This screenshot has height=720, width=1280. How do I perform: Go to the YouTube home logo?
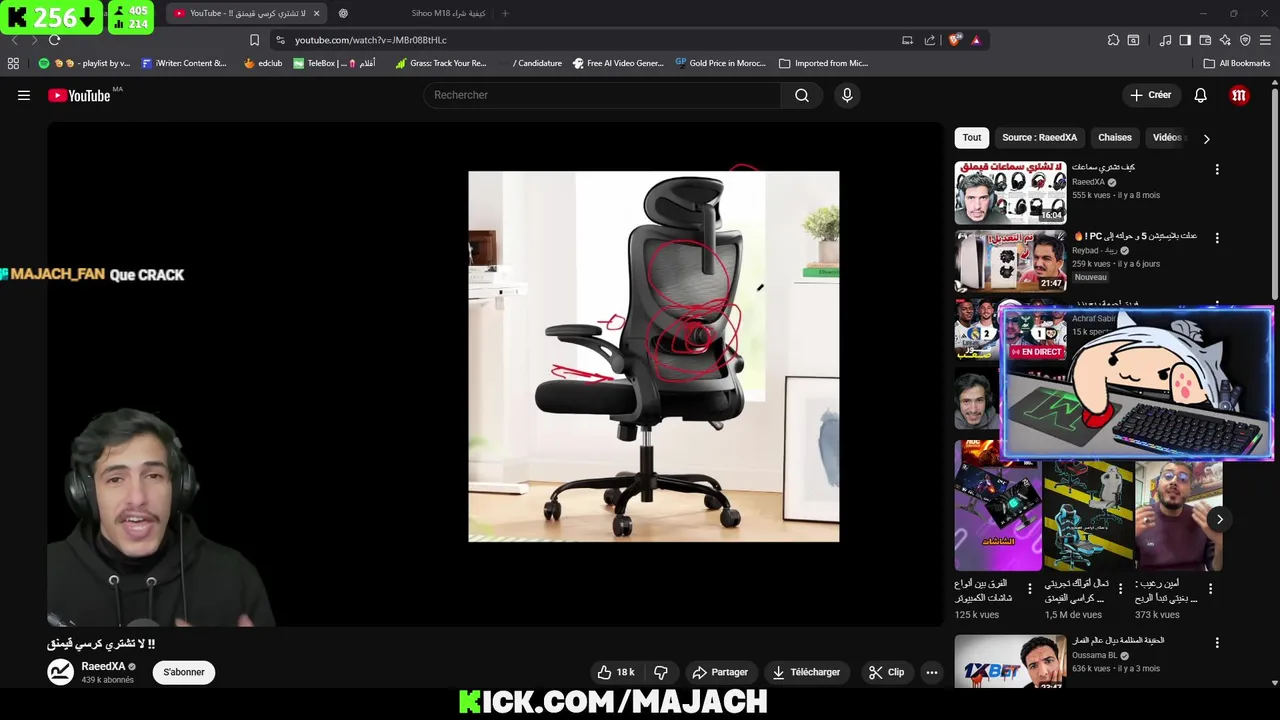click(80, 95)
